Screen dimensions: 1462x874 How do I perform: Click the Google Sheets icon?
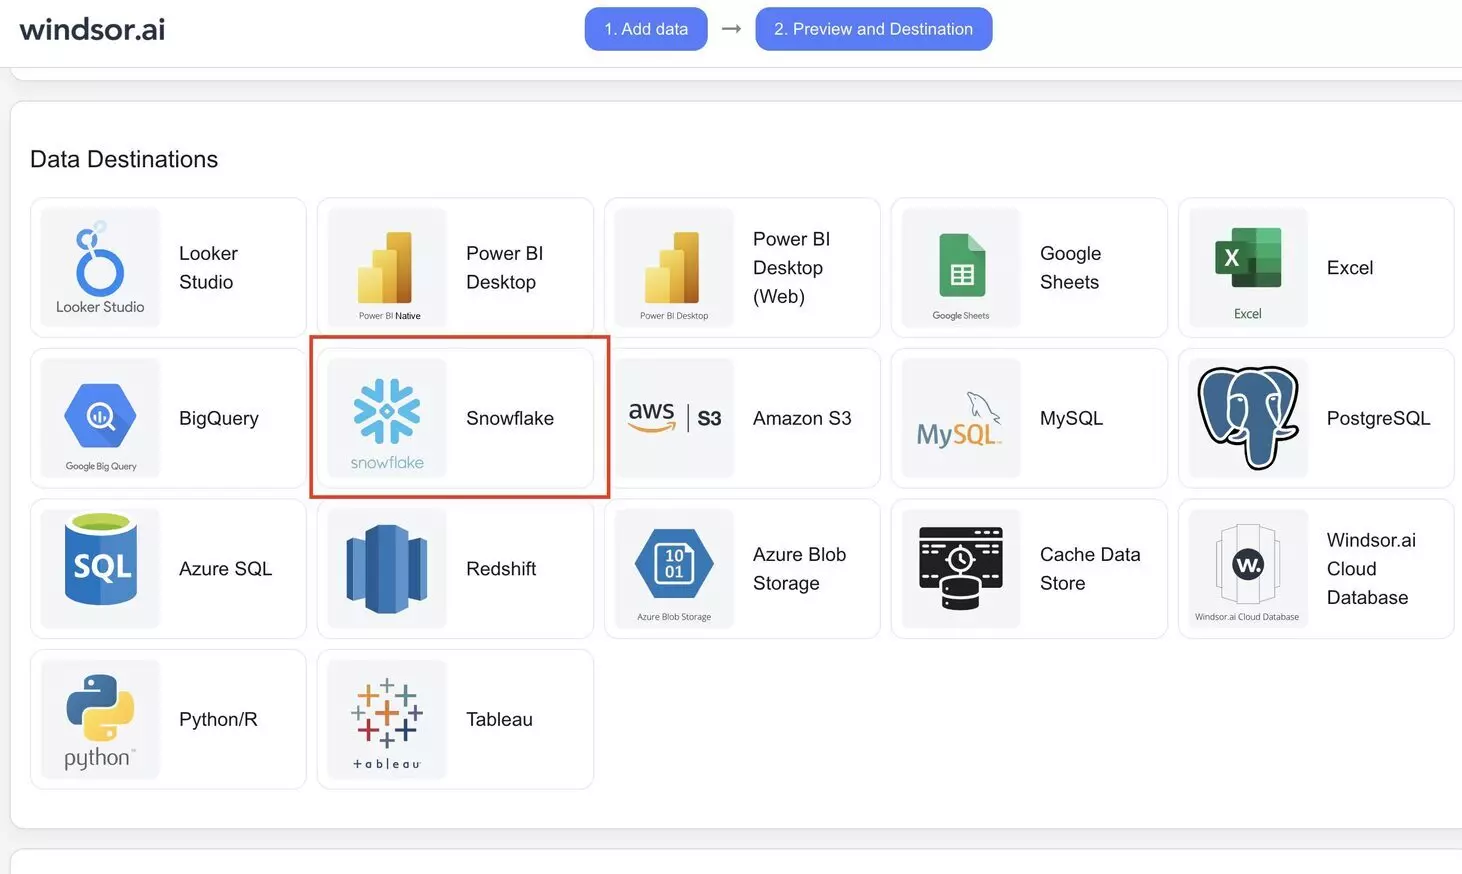(961, 267)
